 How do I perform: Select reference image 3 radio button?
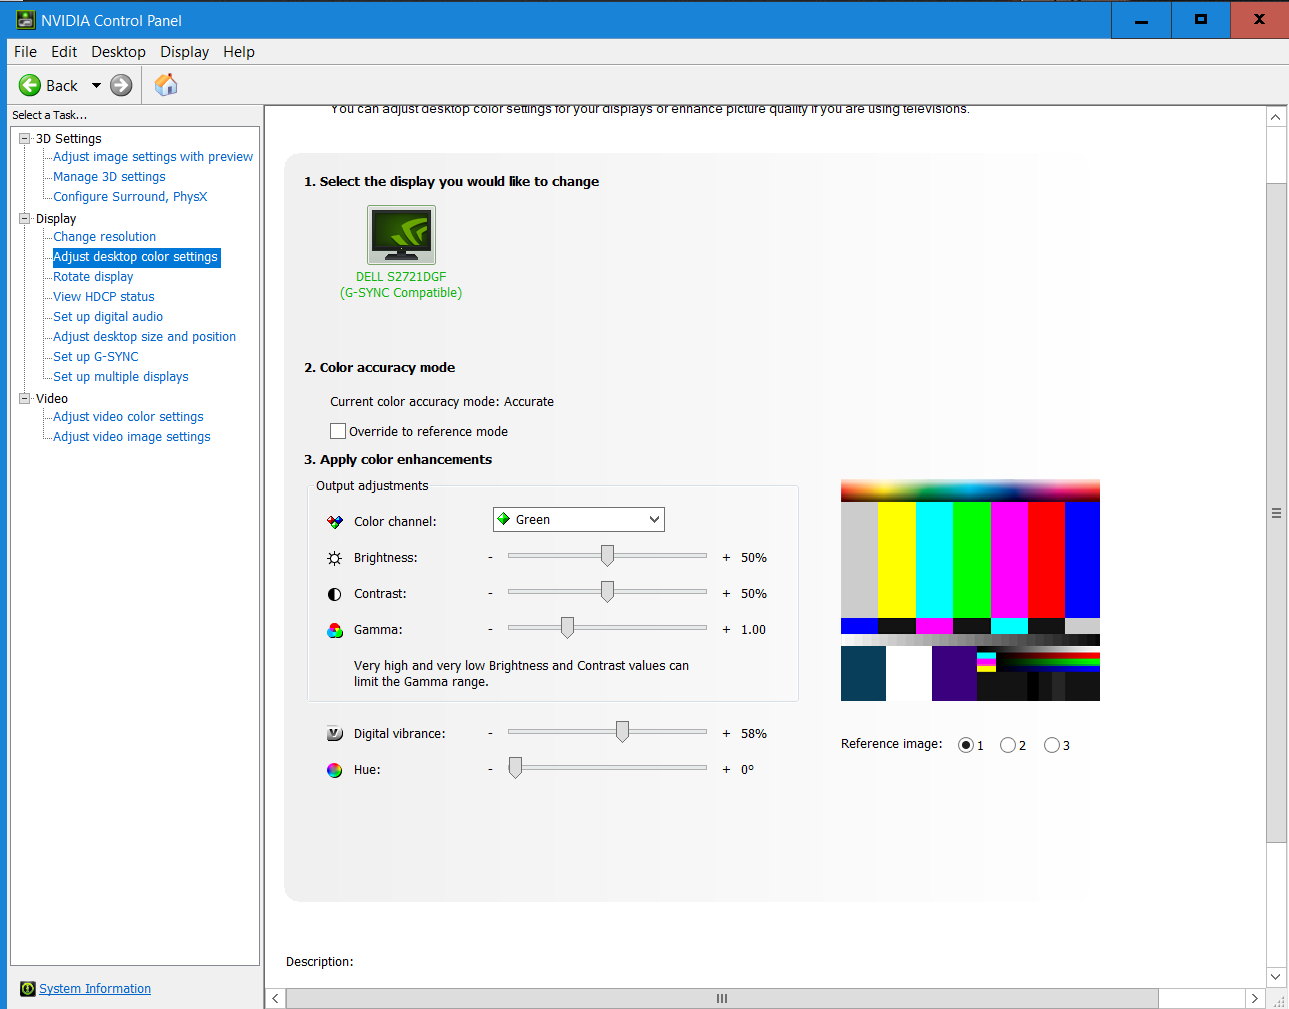pyautogui.click(x=1052, y=745)
